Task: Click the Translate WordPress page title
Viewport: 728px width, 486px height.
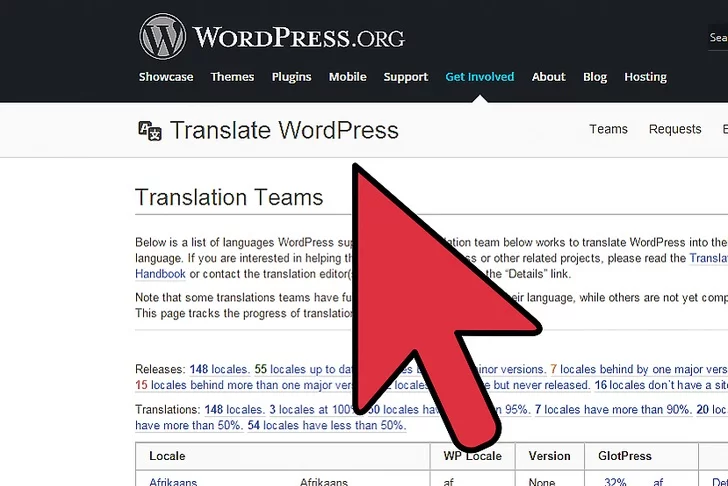Action: tap(284, 130)
